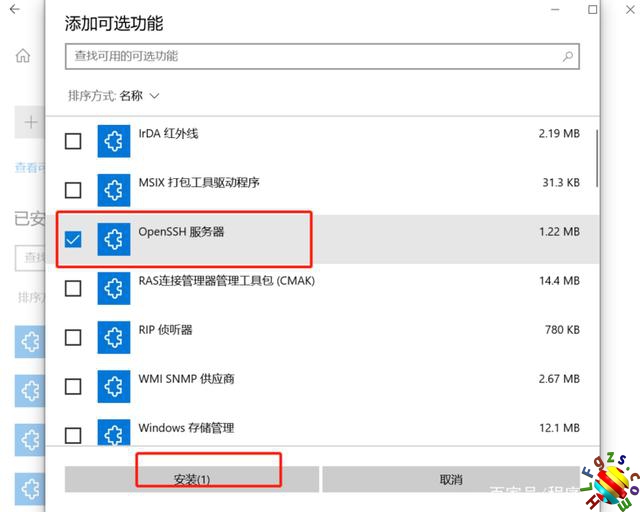Click the 2.67 MB size value
The height and width of the screenshot is (512, 640).
pyautogui.click(x=559, y=379)
